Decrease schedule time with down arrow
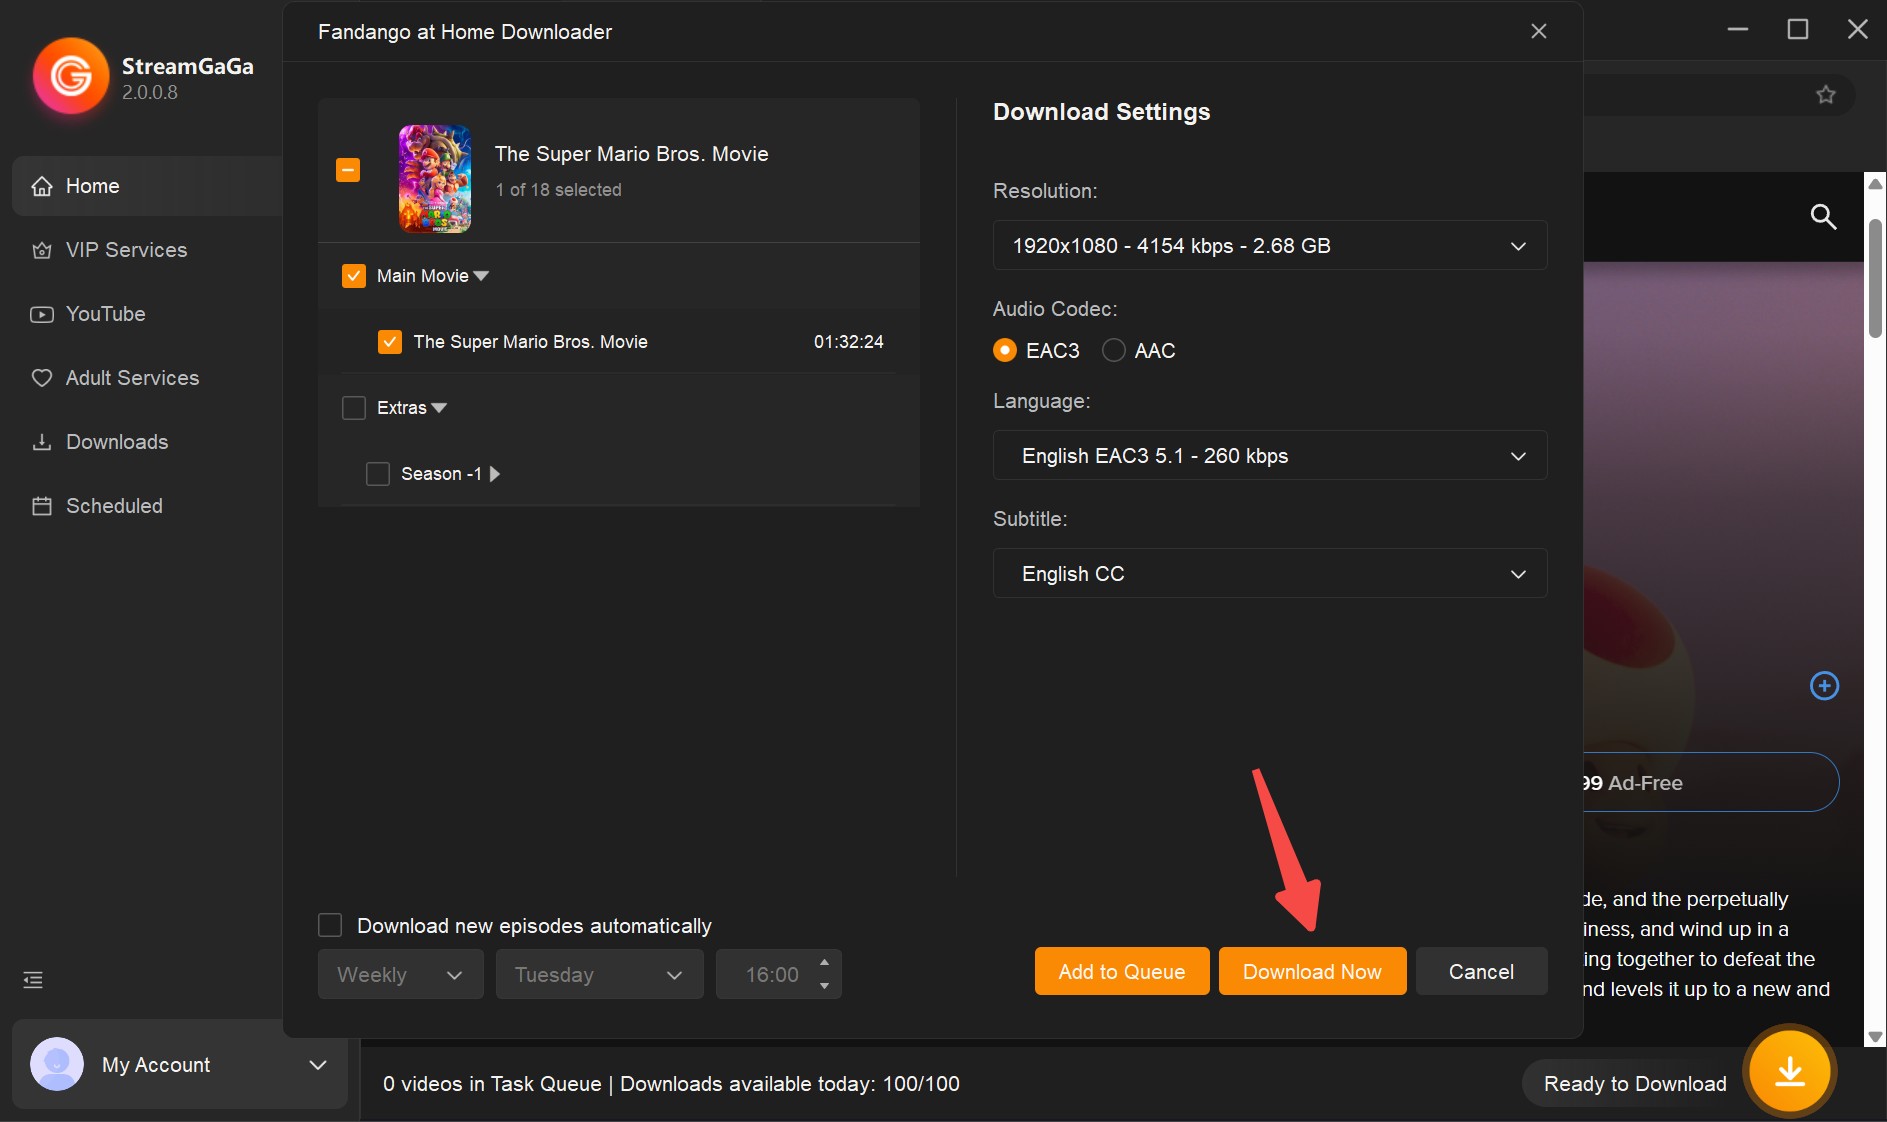This screenshot has height=1122, width=1887. 824,986
